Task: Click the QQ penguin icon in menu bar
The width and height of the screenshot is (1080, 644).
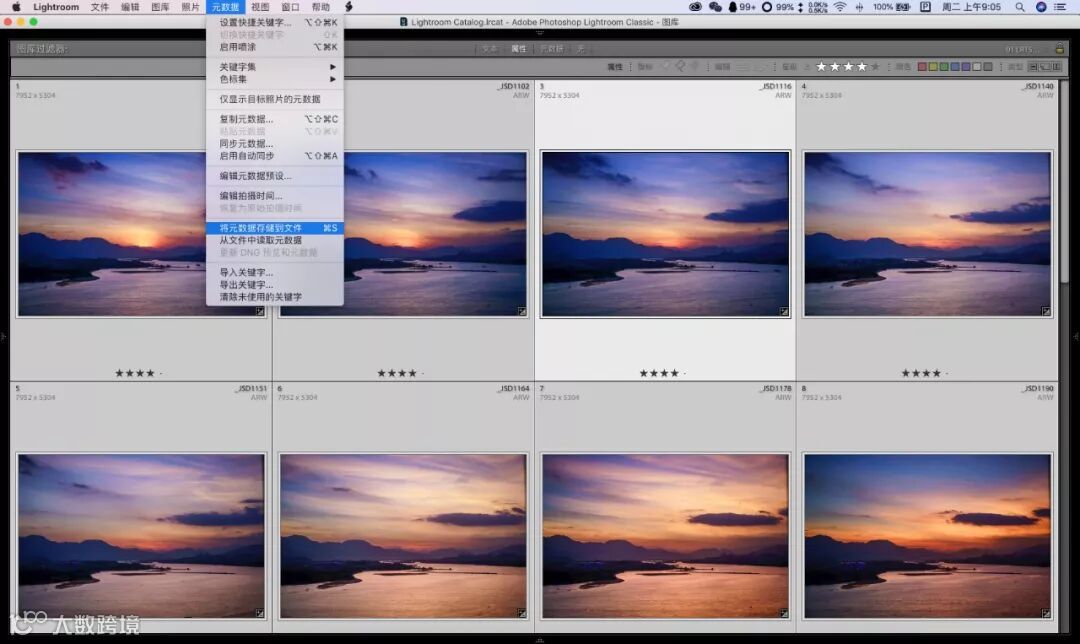Action: point(733,7)
